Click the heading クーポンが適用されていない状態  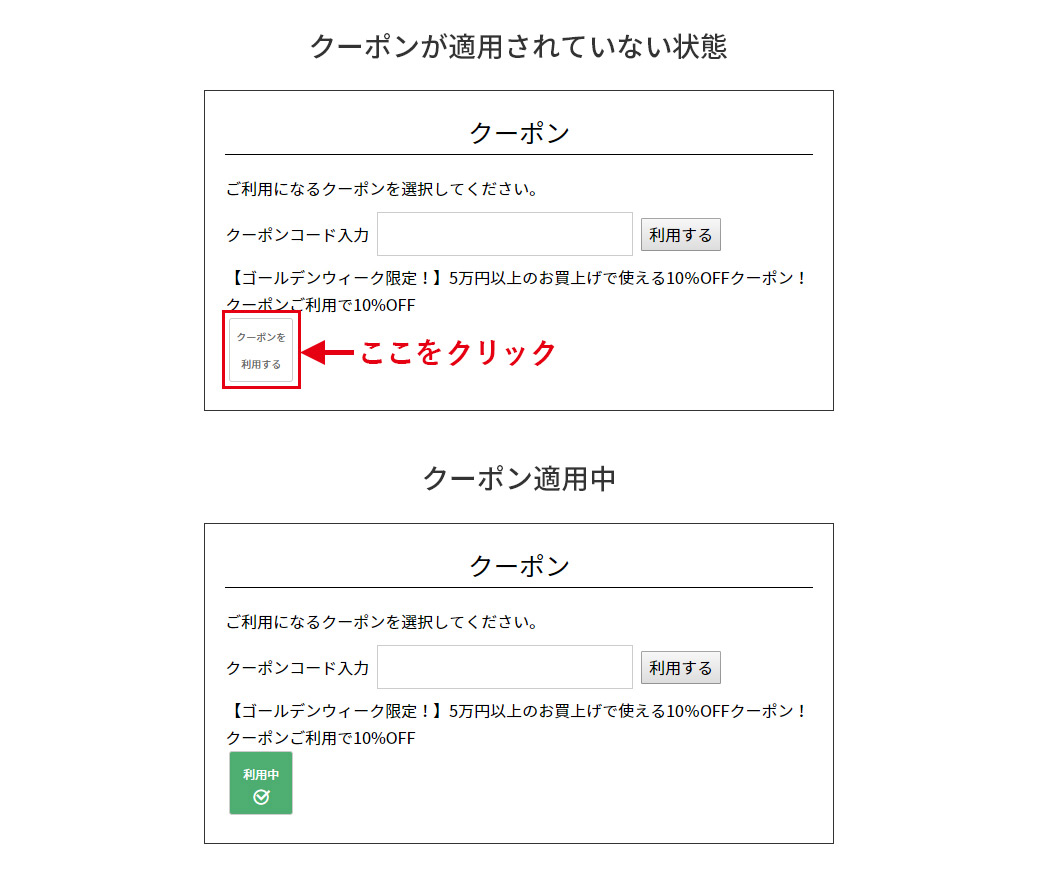pyautogui.click(x=518, y=46)
